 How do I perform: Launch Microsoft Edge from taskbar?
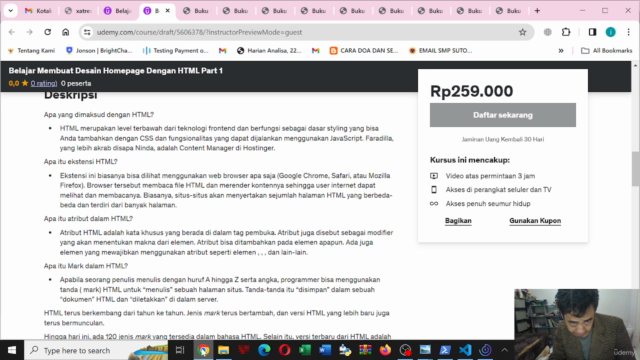tap(264, 350)
